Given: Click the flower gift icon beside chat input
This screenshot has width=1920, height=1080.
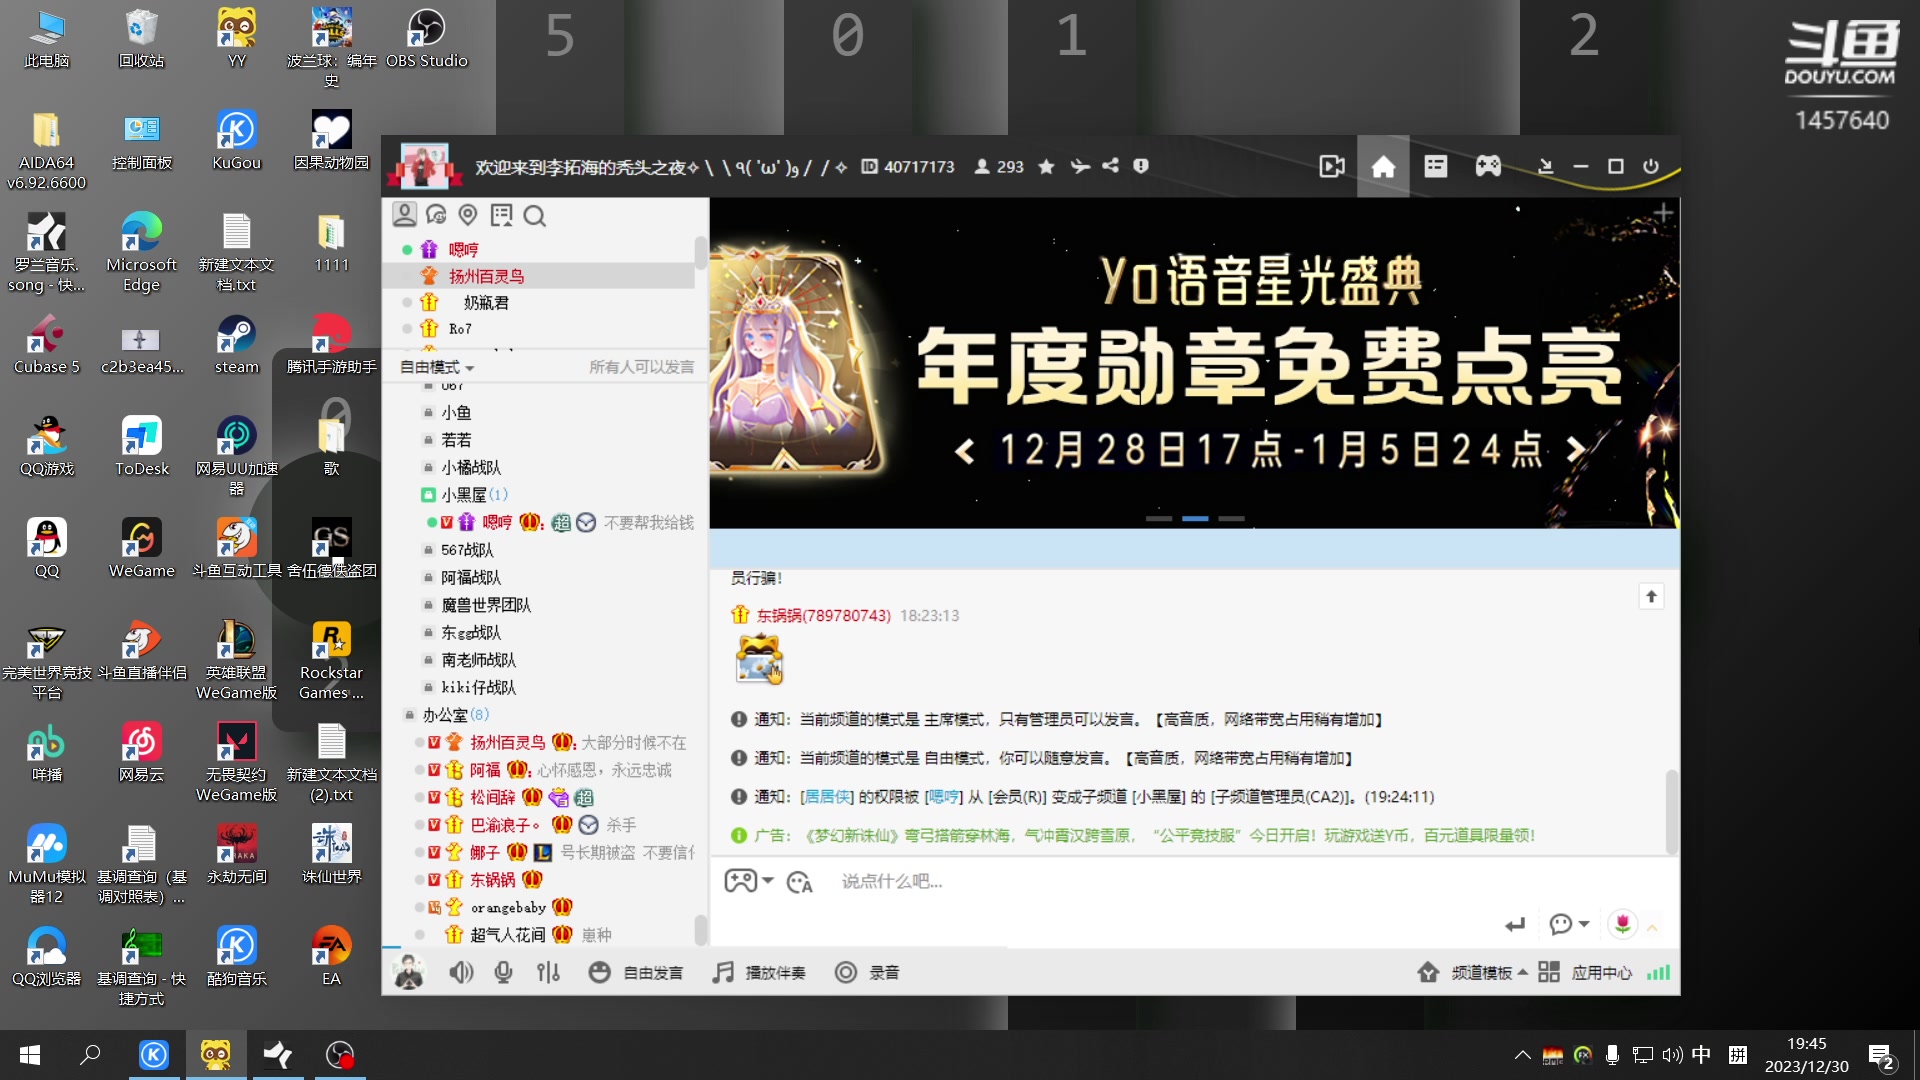Looking at the screenshot, I should [x=1622, y=924].
